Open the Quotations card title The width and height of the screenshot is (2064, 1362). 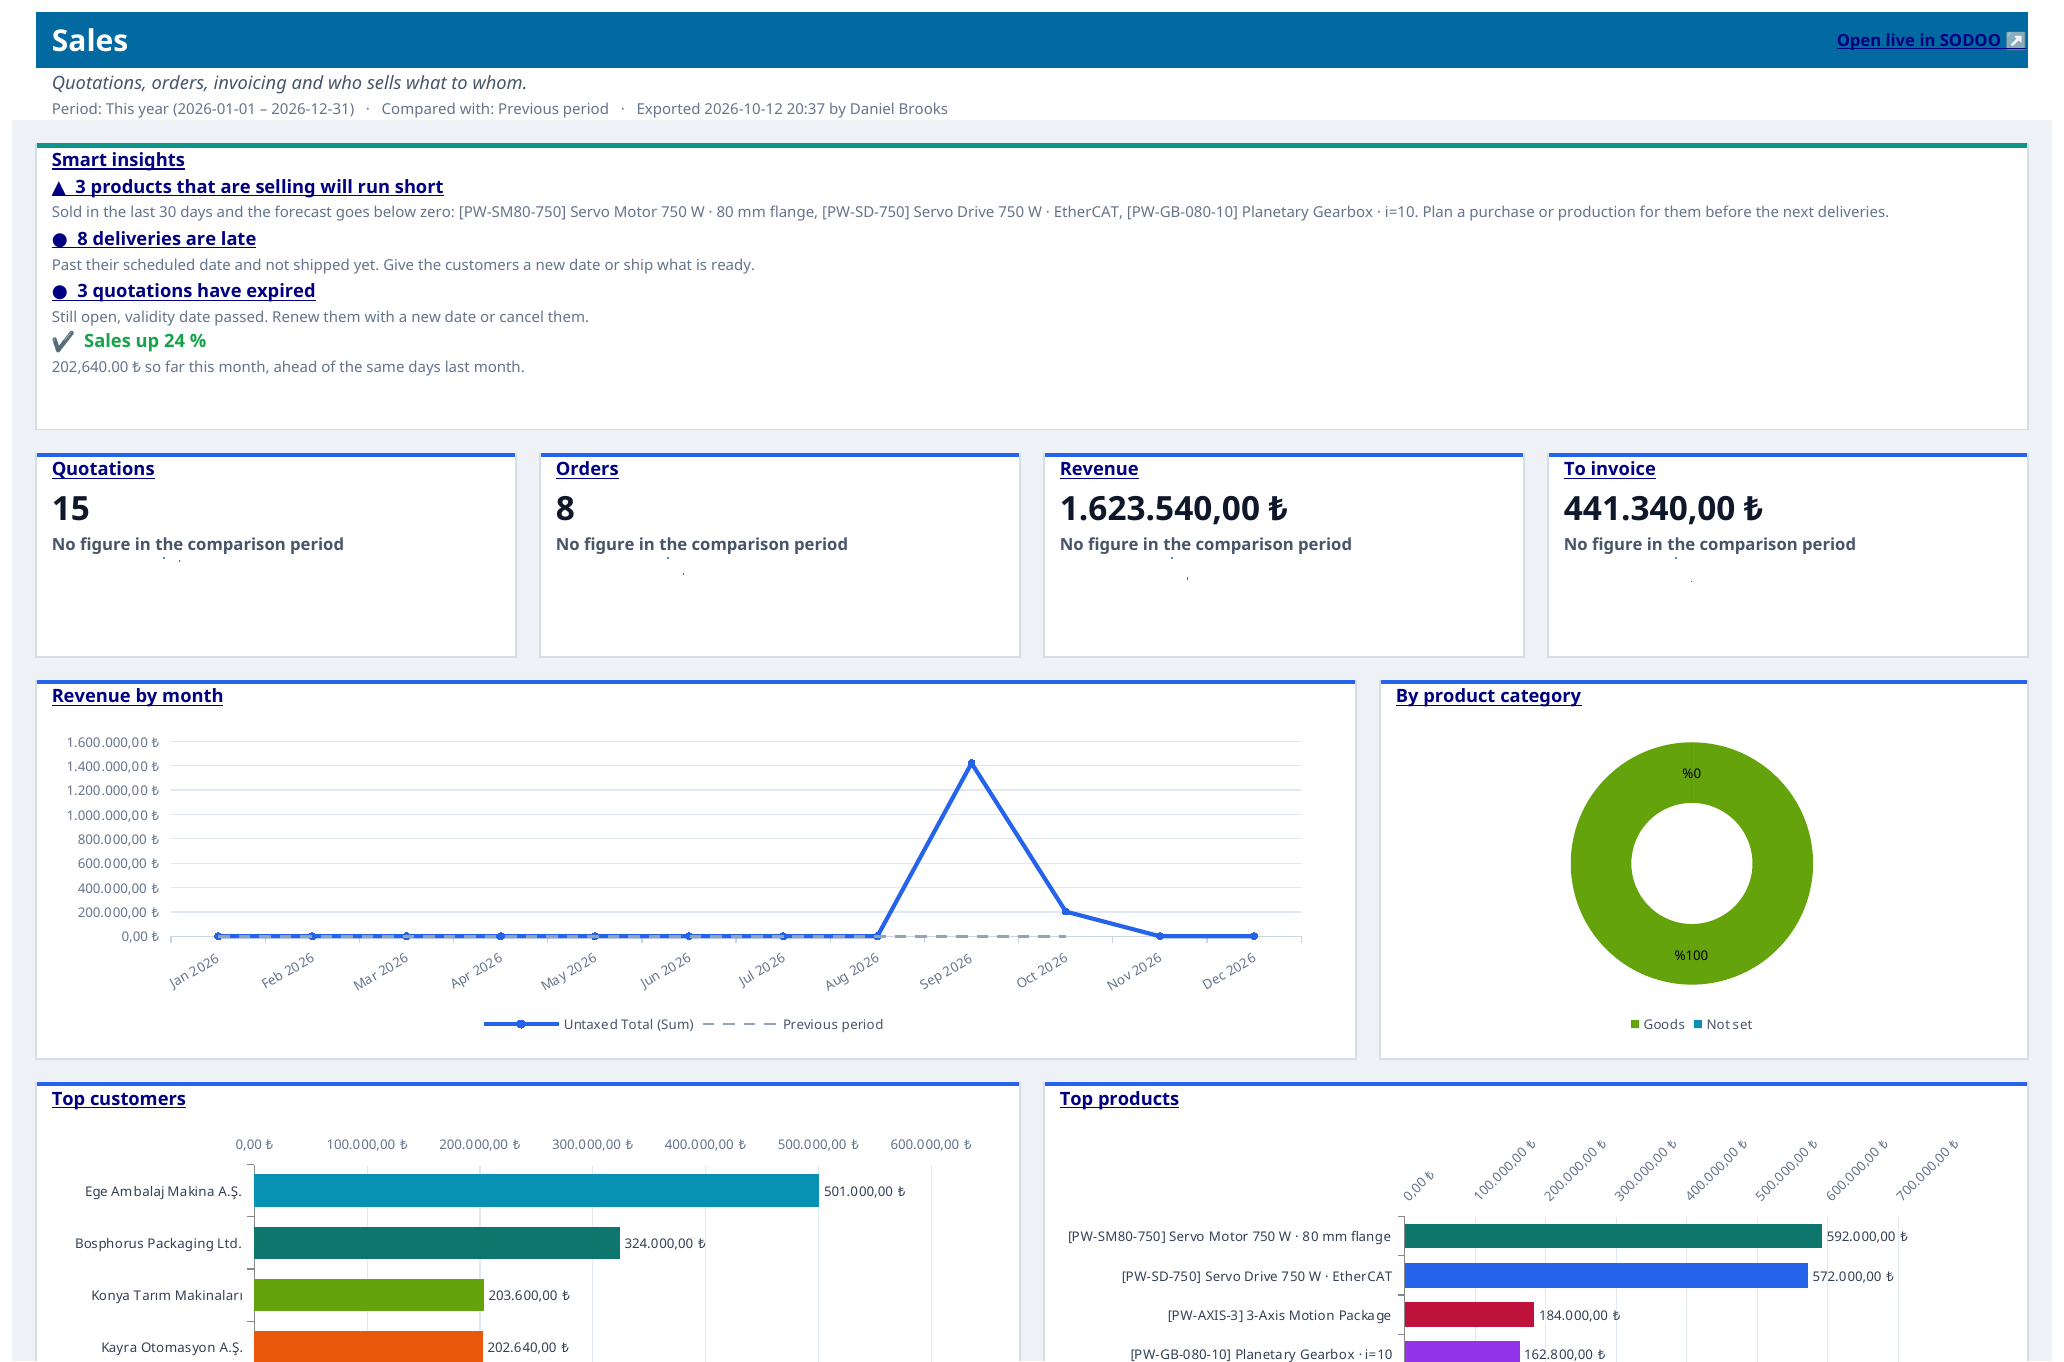pos(103,469)
